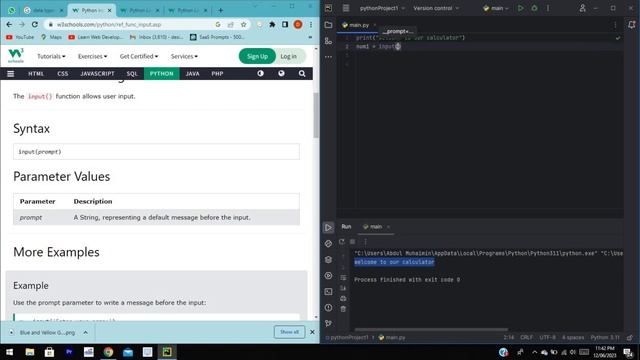Open the Project tool window folder icon
The width and height of the screenshot is (640, 360).
click(328, 25)
